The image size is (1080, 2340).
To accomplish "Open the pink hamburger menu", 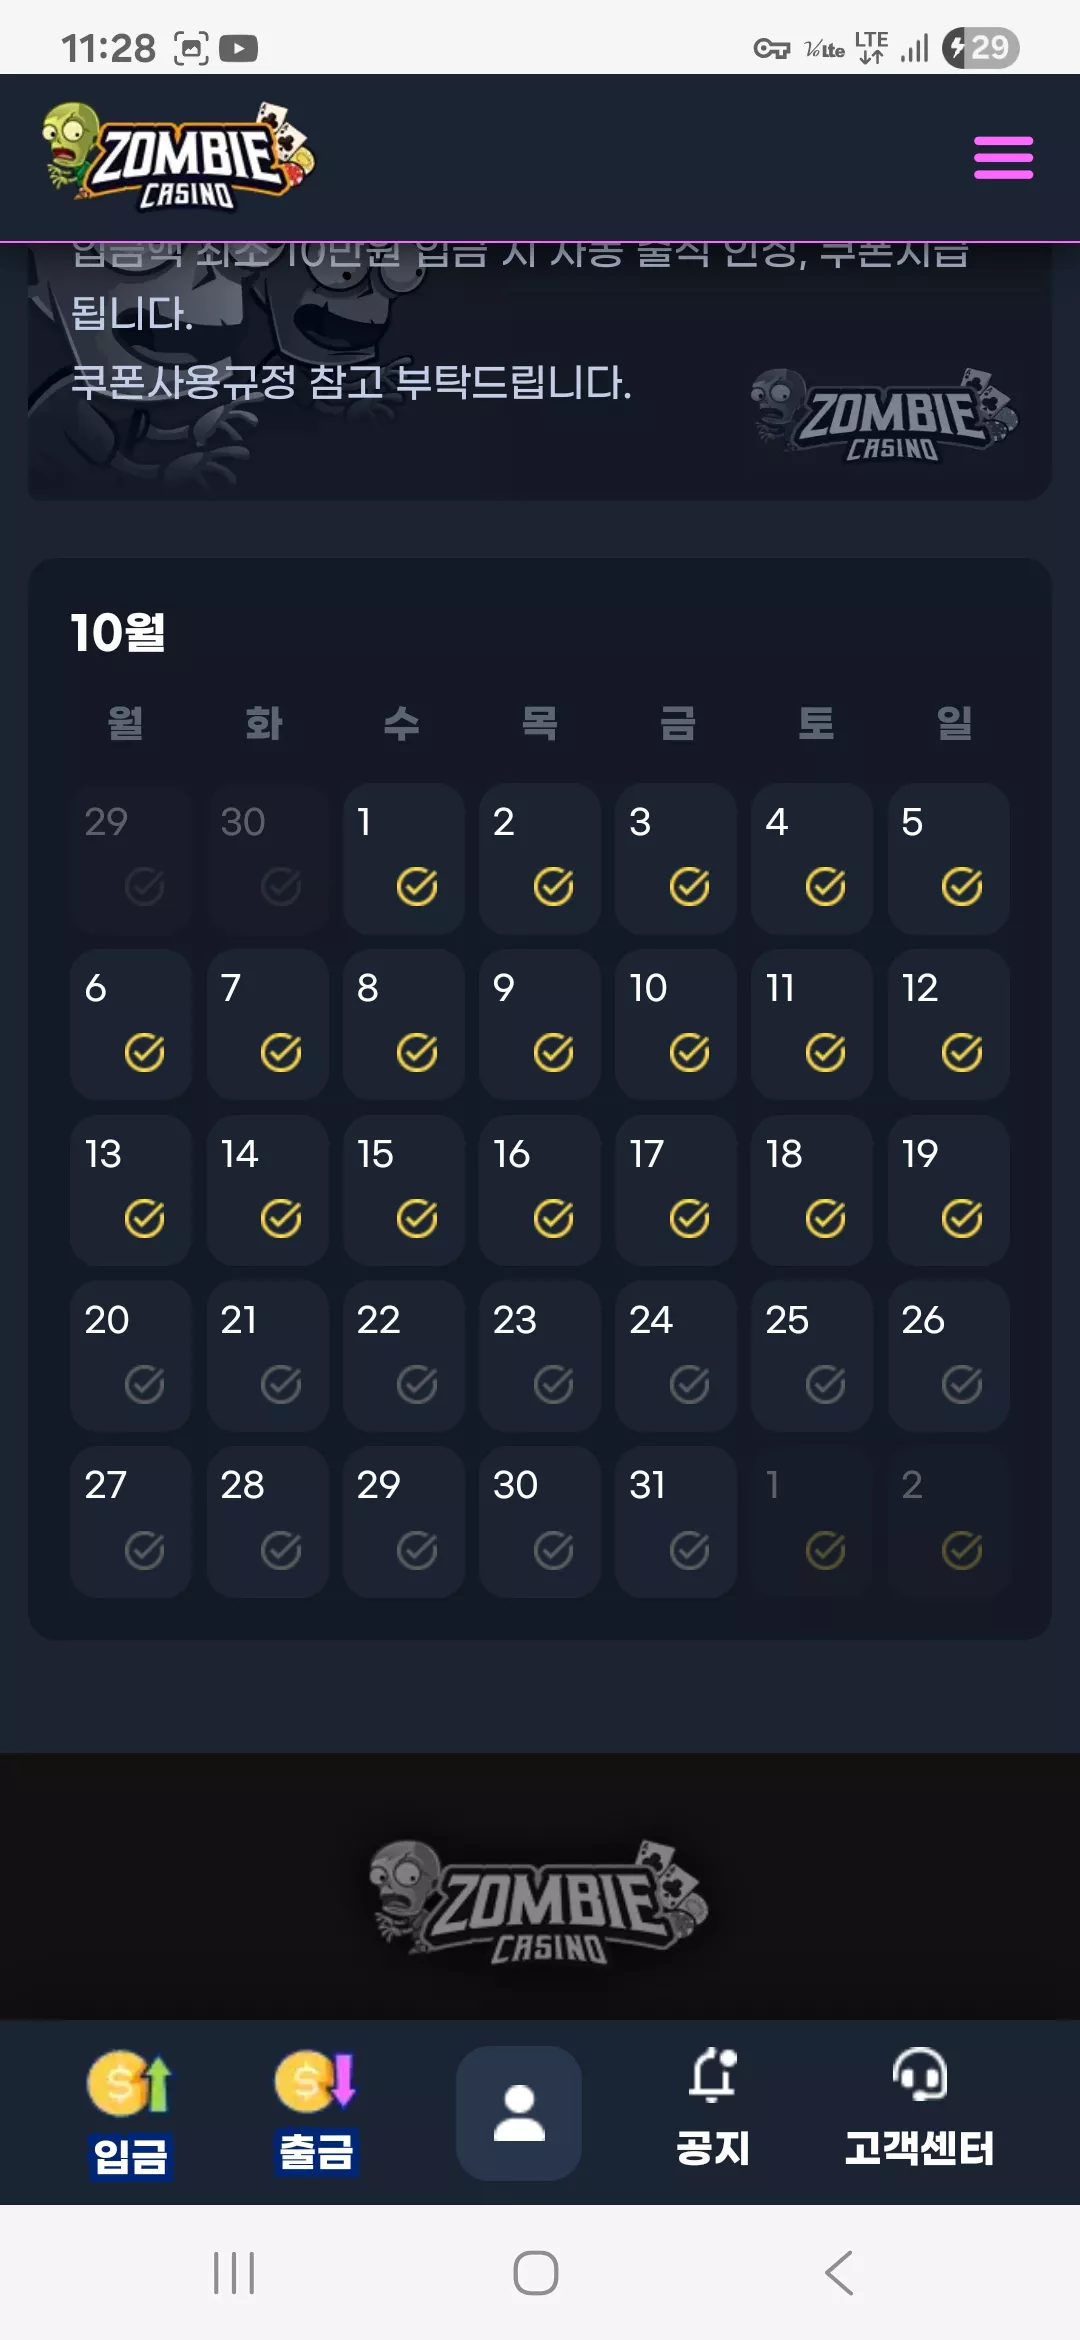I will (x=1003, y=158).
